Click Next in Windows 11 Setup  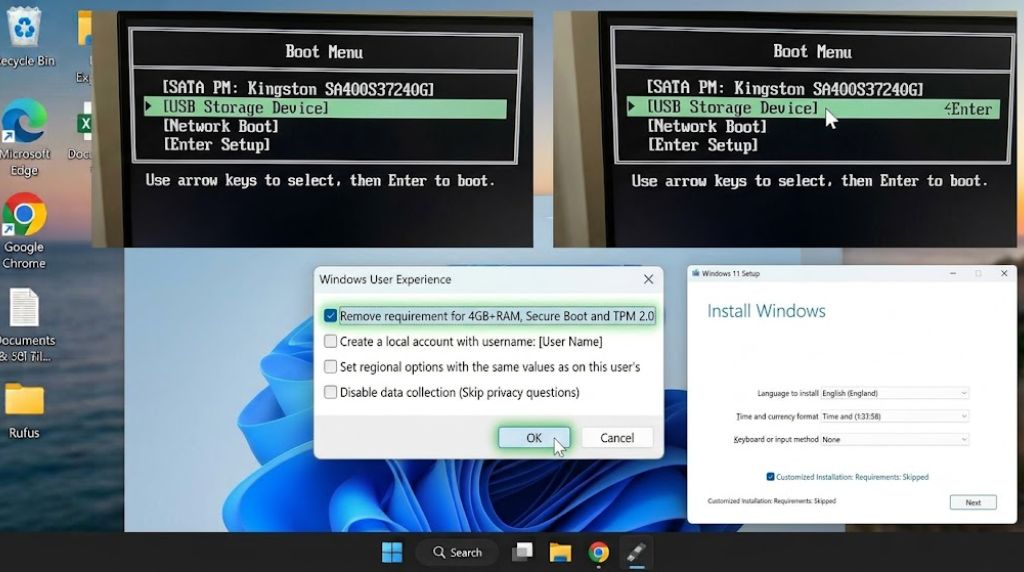[973, 502]
